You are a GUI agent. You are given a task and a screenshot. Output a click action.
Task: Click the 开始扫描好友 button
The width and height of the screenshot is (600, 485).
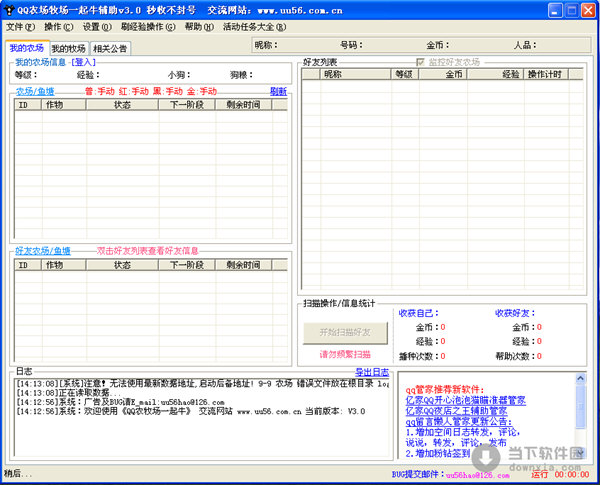[x=345, y=332]
